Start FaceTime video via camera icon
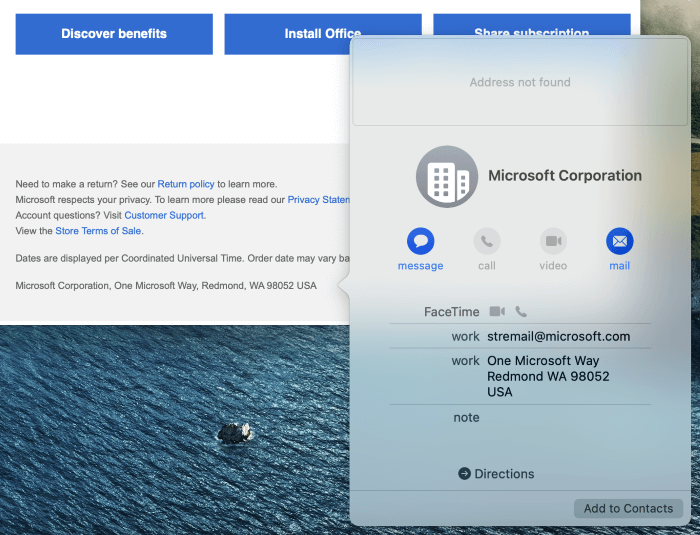Screen dimensions: 700x535 click(497, 311)
